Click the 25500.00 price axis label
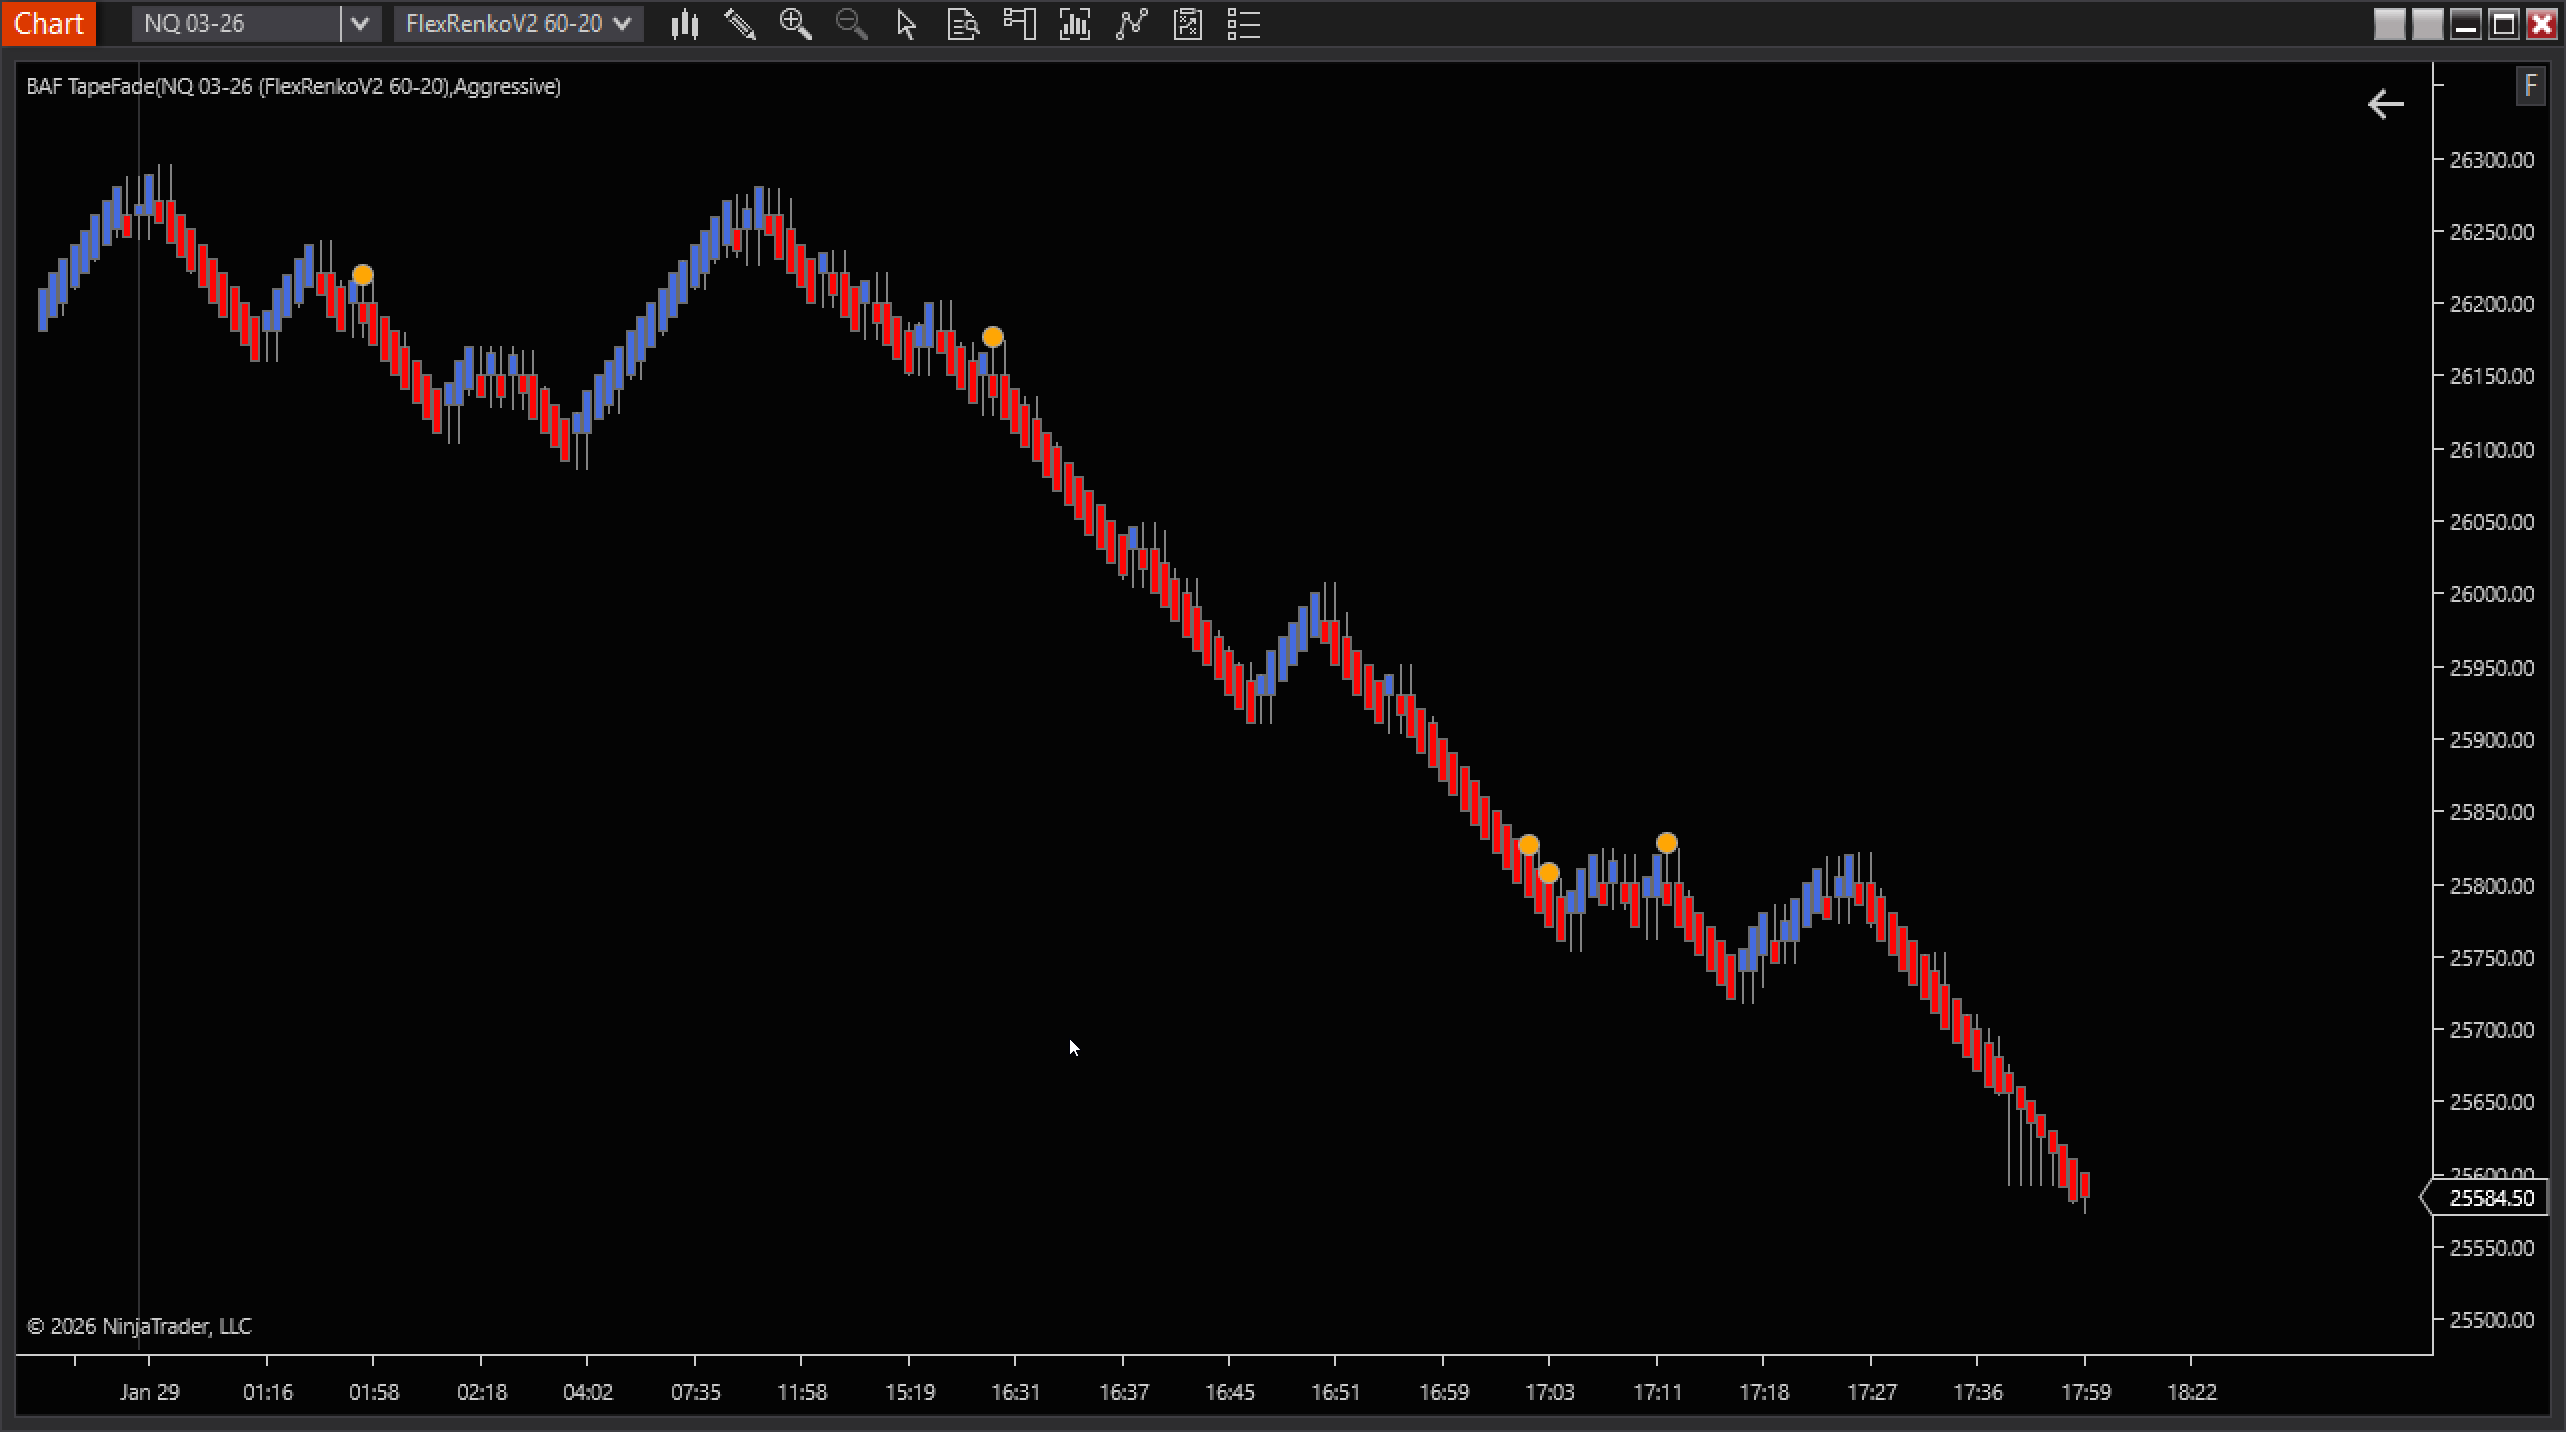2566x1432 pixels. [2491, 1320]
